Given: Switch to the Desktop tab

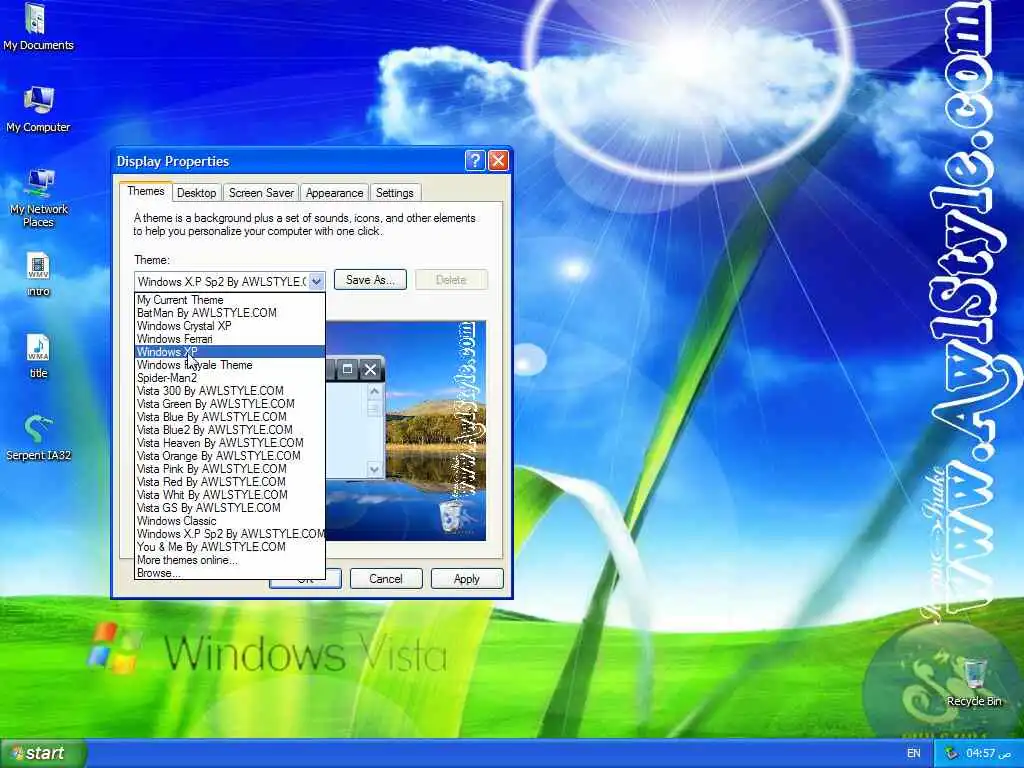Looking at the screenshot, I should coord(197,193).
